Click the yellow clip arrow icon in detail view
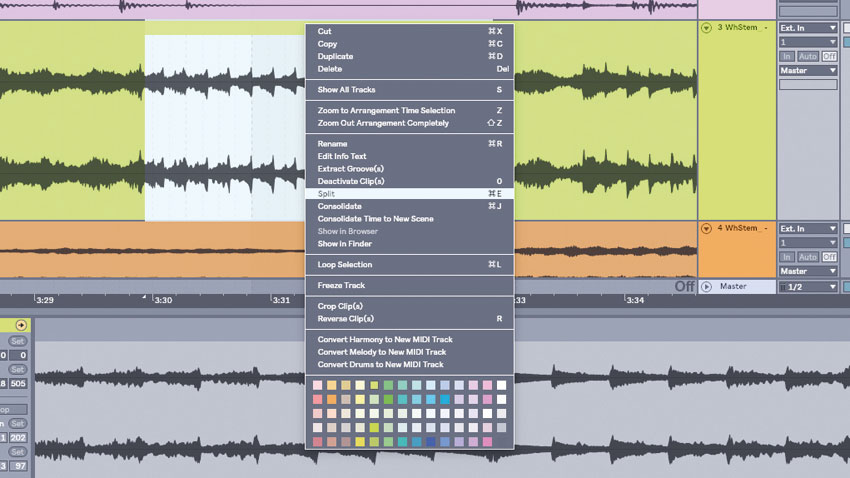 21,325
